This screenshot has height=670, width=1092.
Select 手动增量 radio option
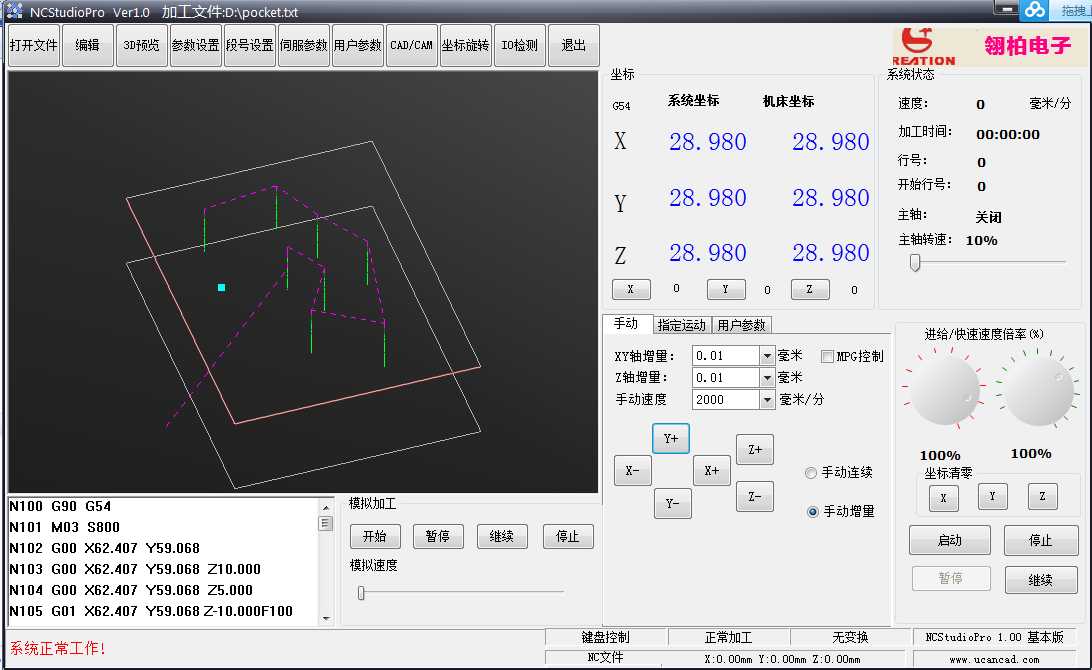(x=812, y=512)
